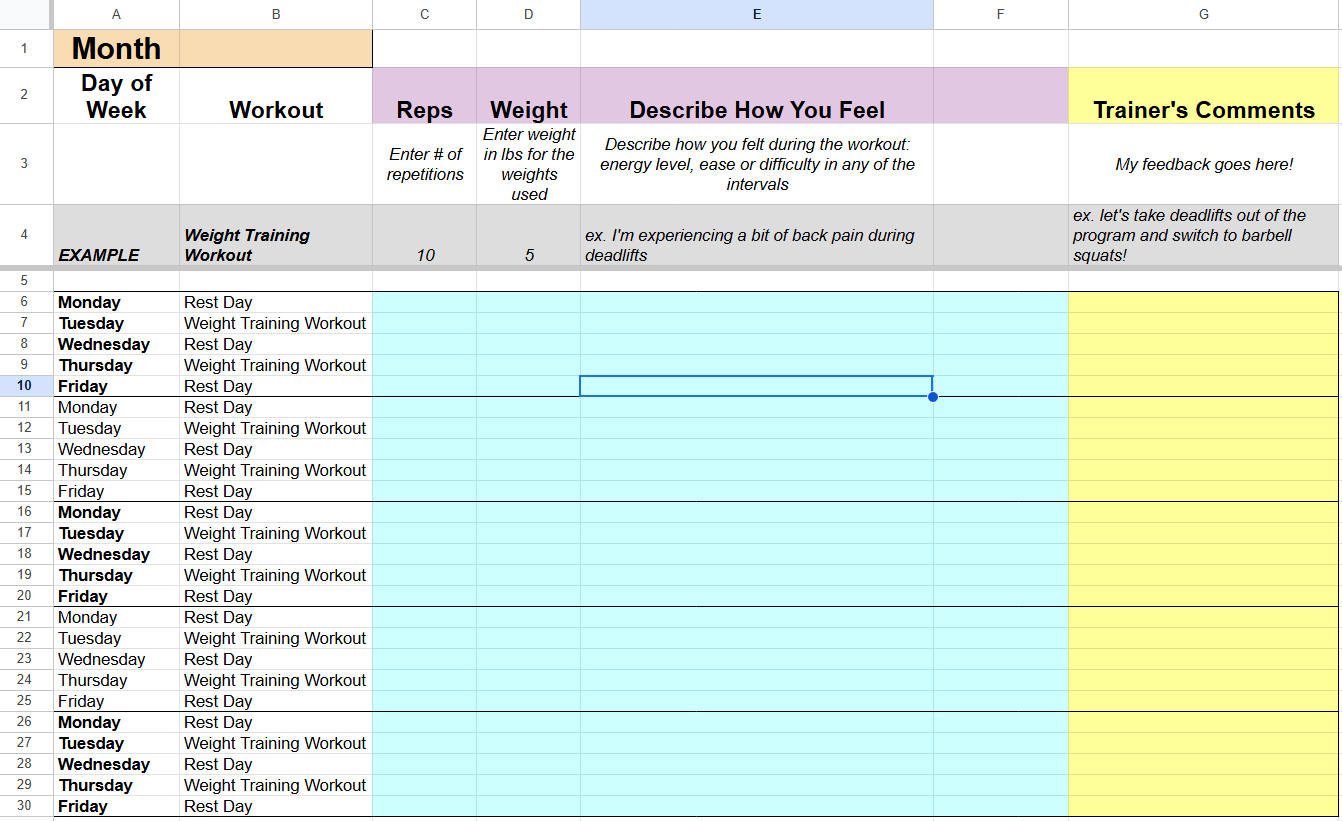Image resolution: width=1342 pixels, height=821 pixels.
Task: Click "Enter # of repetitions" instruction cell
Action: click(x=425, y=164)
